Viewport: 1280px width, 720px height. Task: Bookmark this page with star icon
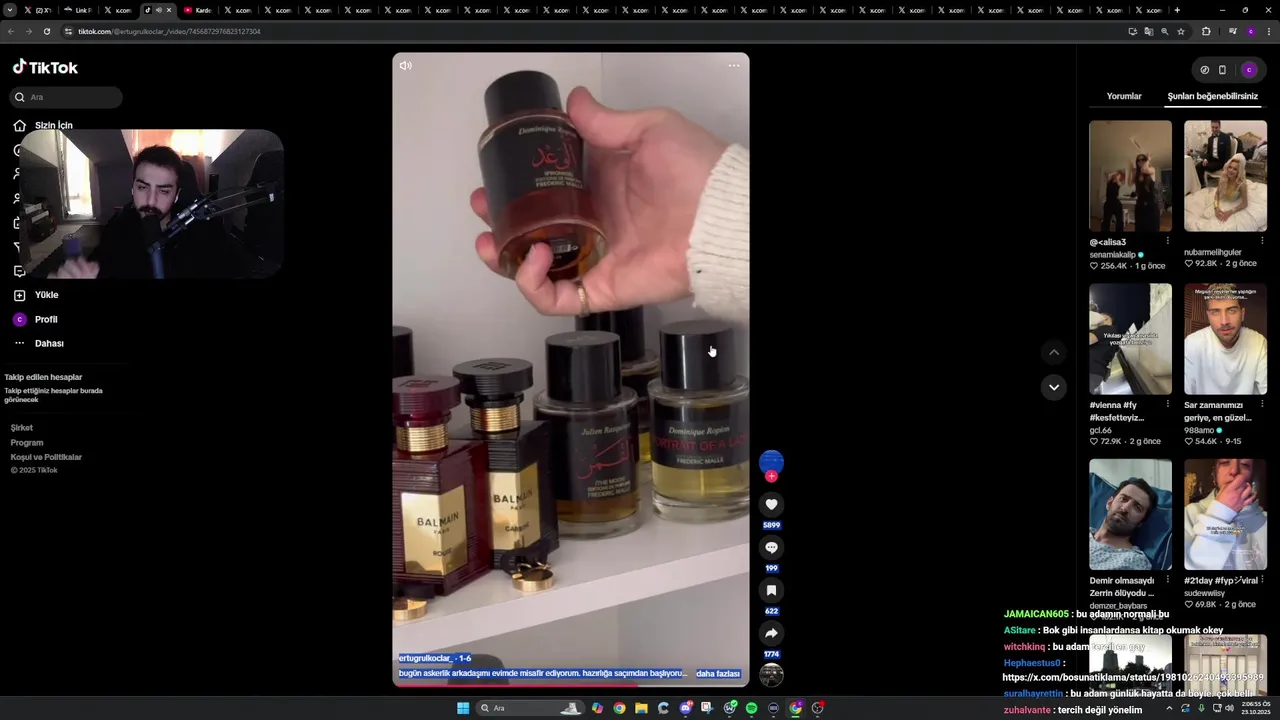1181,31
